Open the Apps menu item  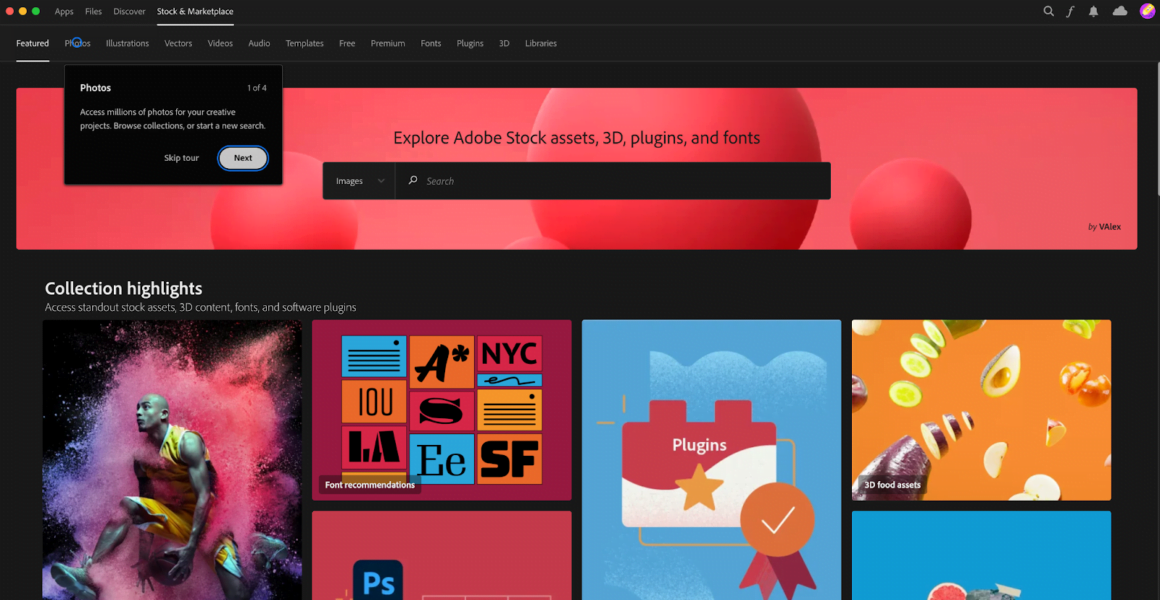[63, 11]
